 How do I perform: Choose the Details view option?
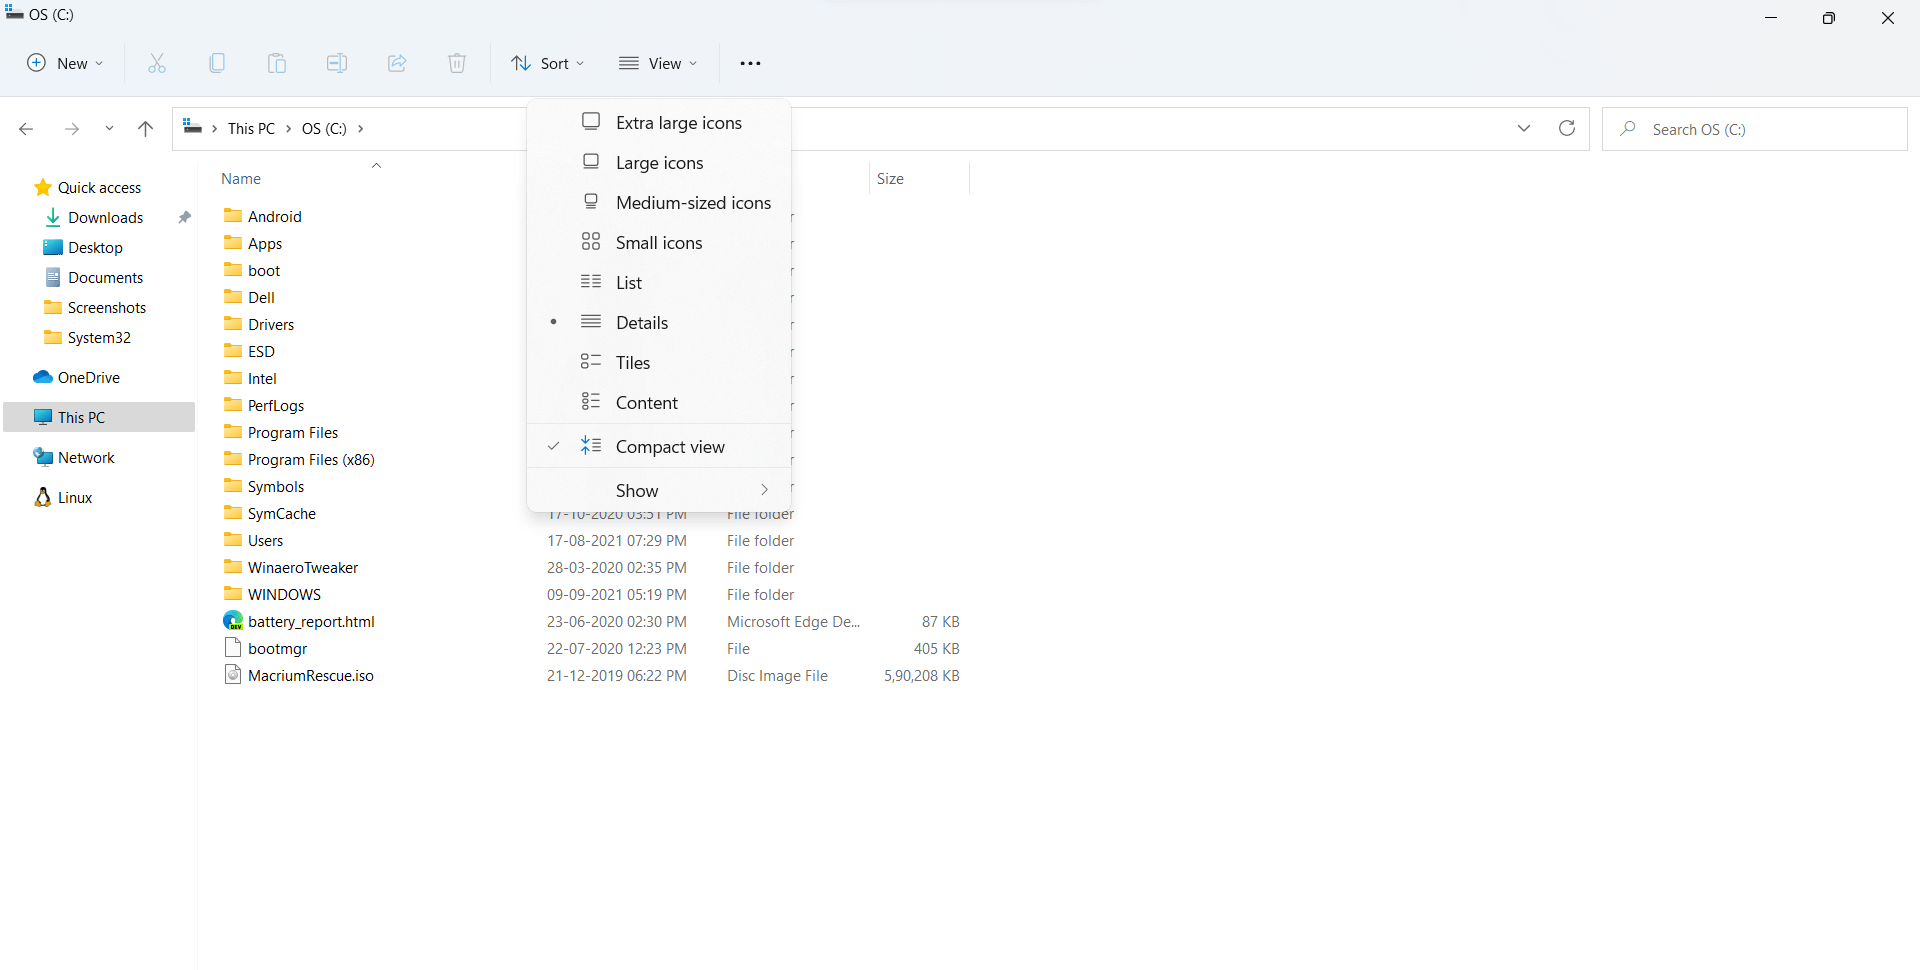click(660, 322)
